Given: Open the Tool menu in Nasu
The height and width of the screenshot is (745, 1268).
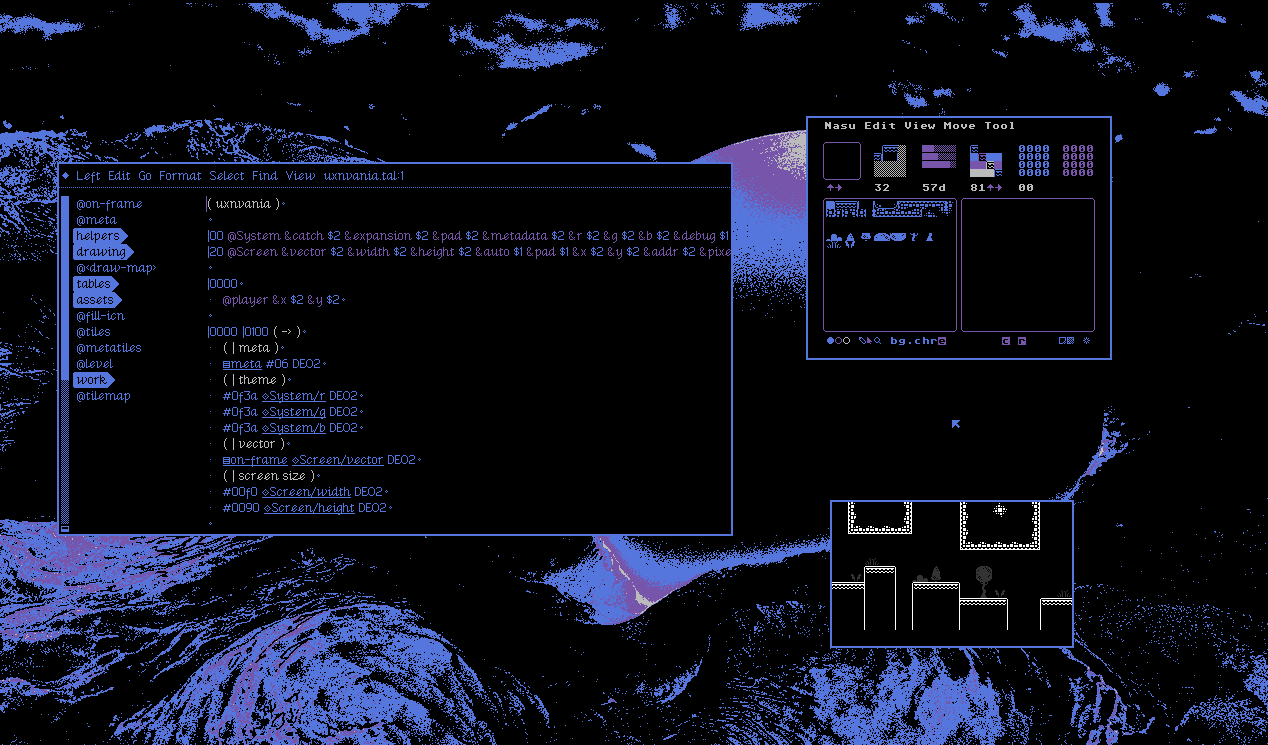Looking at the screenshot, I should [999, 126].
